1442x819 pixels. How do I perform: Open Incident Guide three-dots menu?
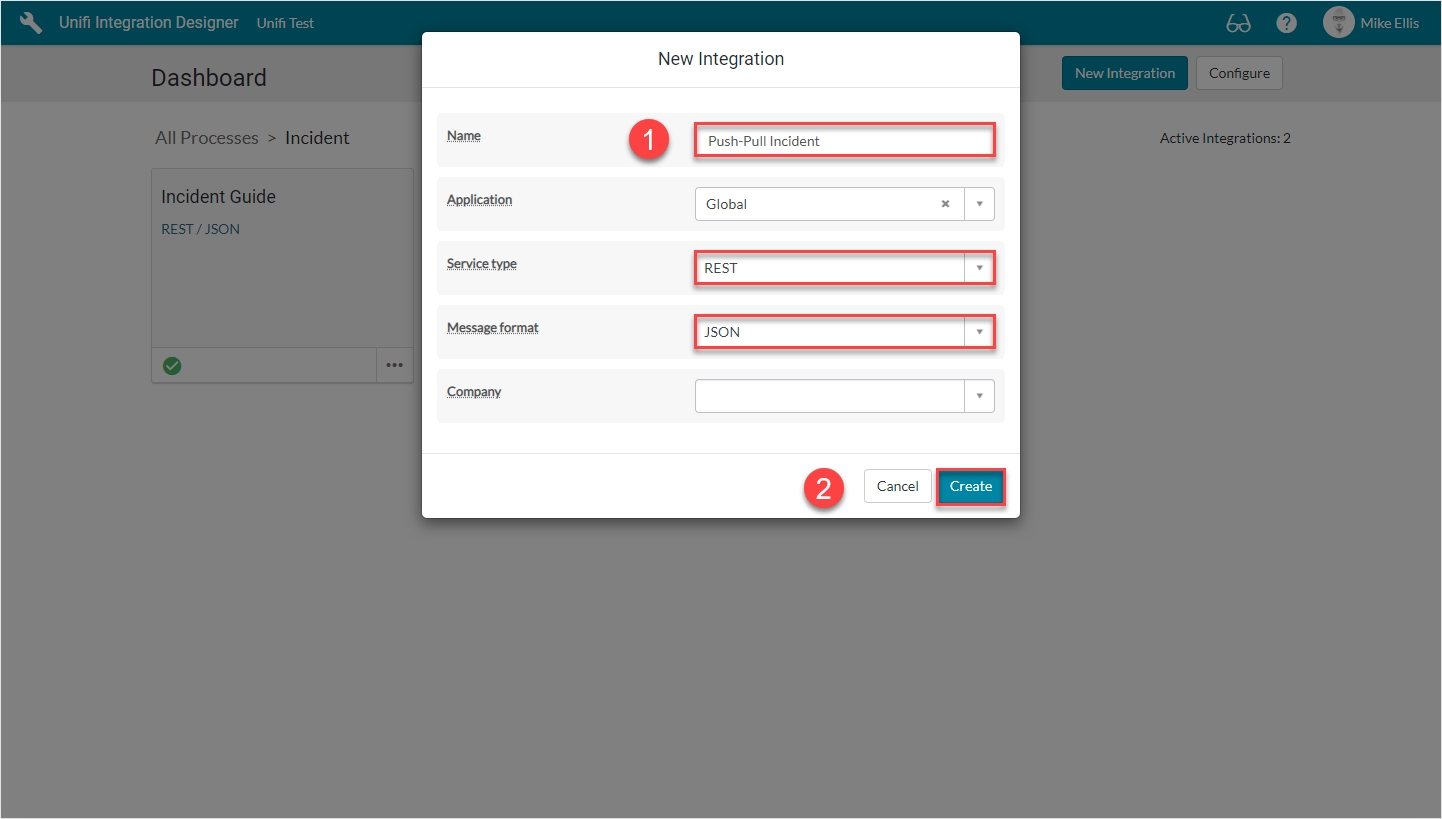[395, 366]
